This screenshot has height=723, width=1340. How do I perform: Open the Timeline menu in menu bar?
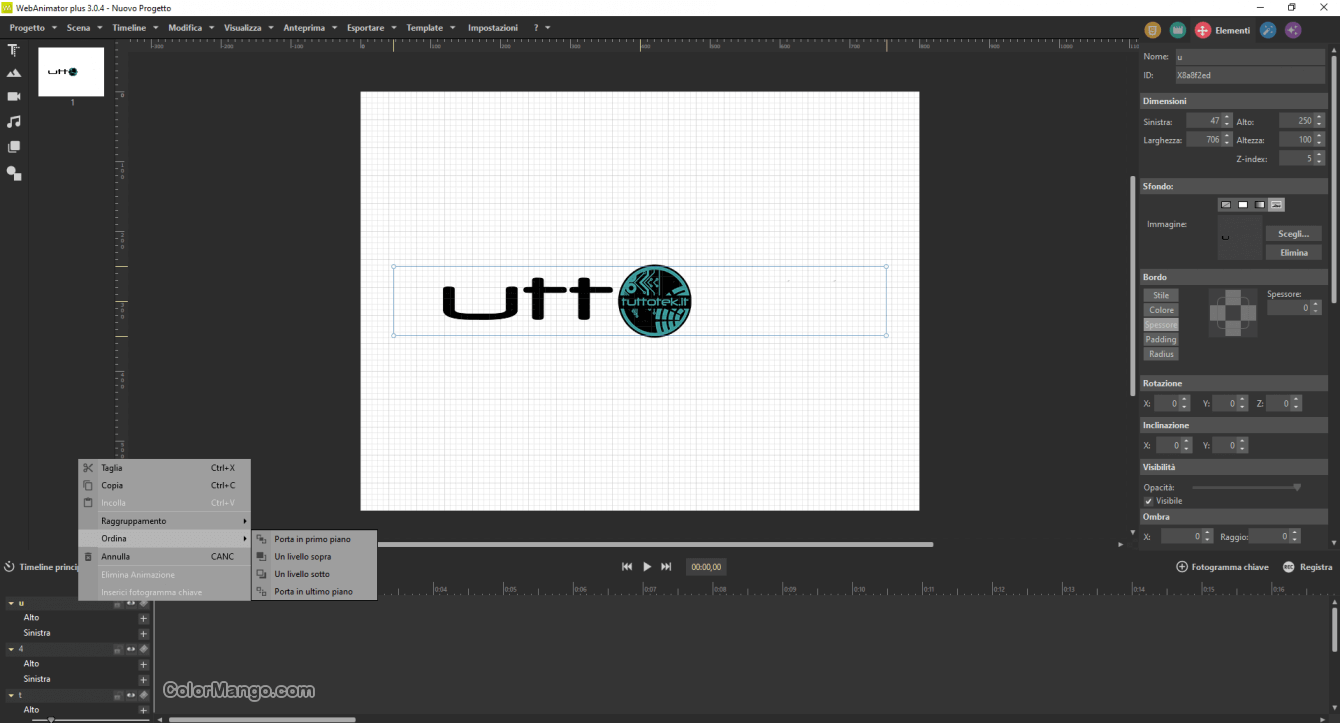click(x=135, y=28)
